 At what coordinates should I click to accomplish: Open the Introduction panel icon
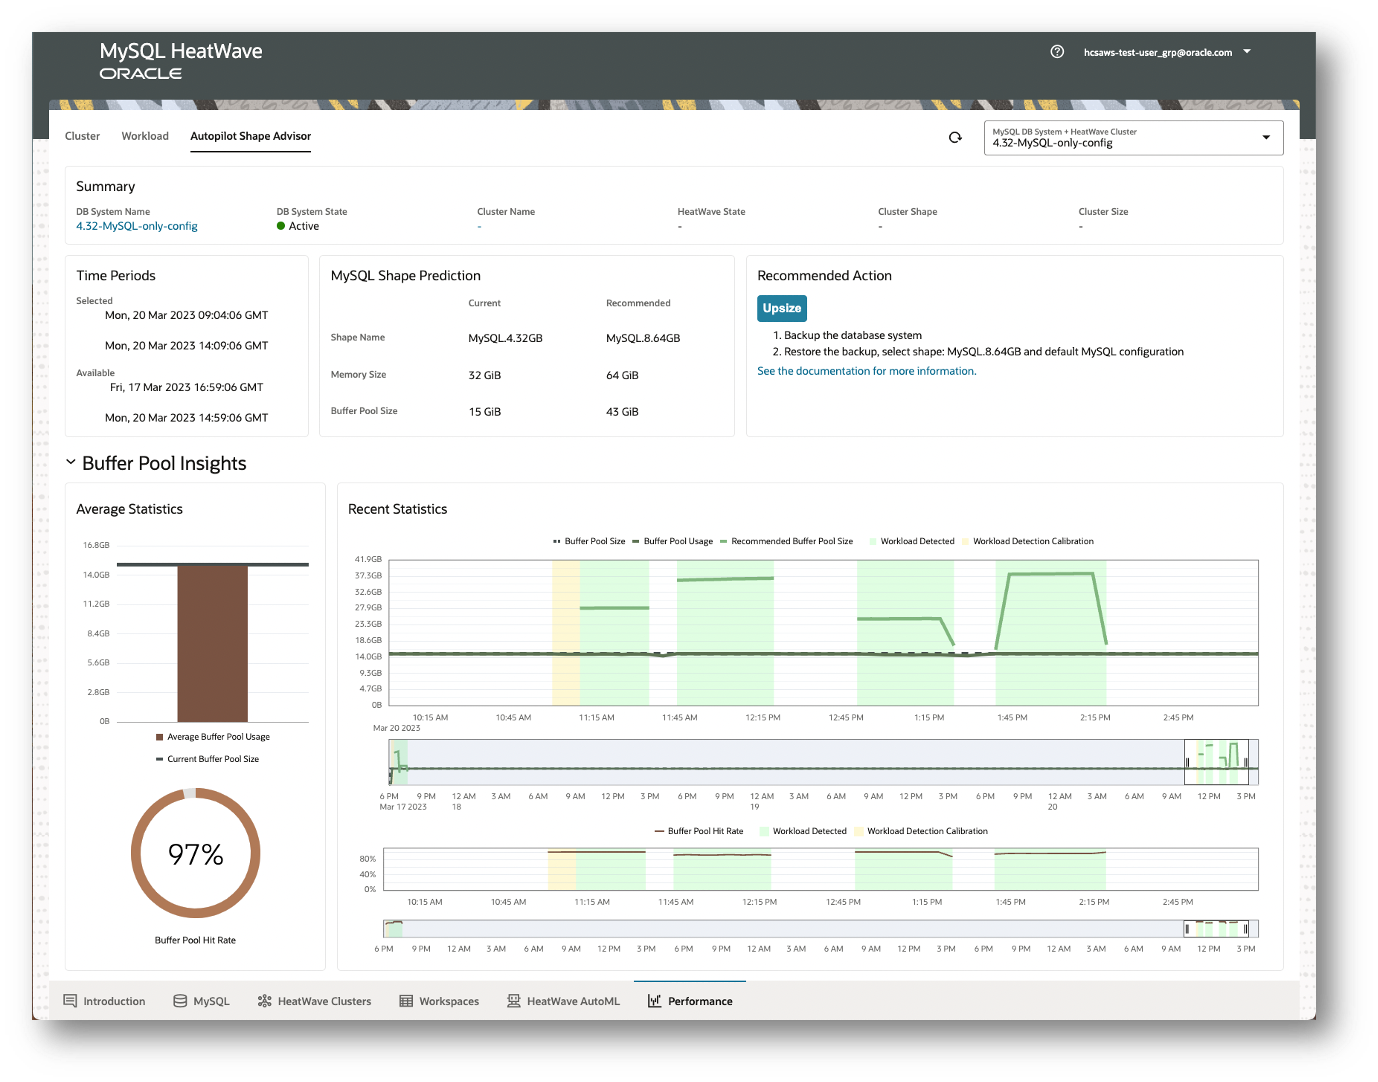(x=70, y=1001)
